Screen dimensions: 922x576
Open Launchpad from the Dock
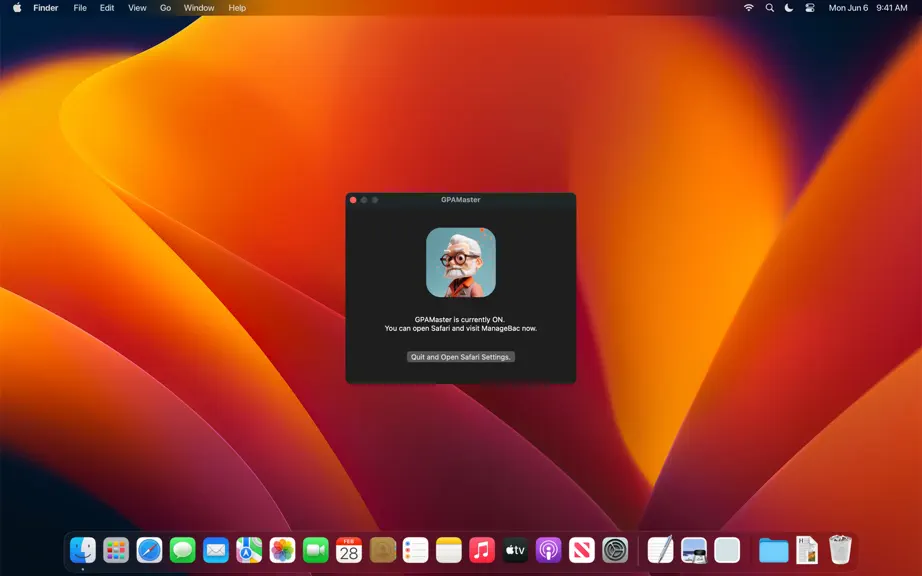(x=116, y=551)
